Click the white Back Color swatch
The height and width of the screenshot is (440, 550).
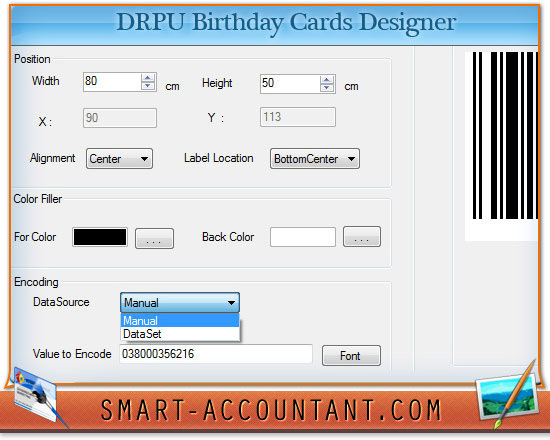(x=303, y=237)
